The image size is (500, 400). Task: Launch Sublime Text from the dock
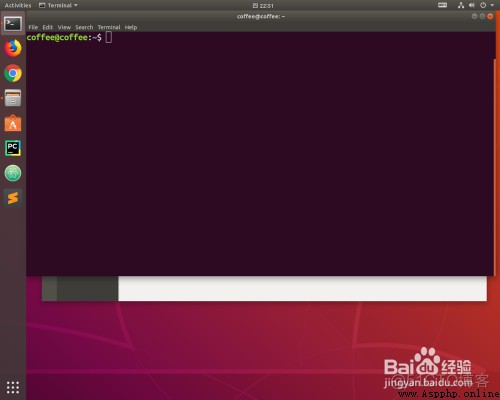[13, 198]
